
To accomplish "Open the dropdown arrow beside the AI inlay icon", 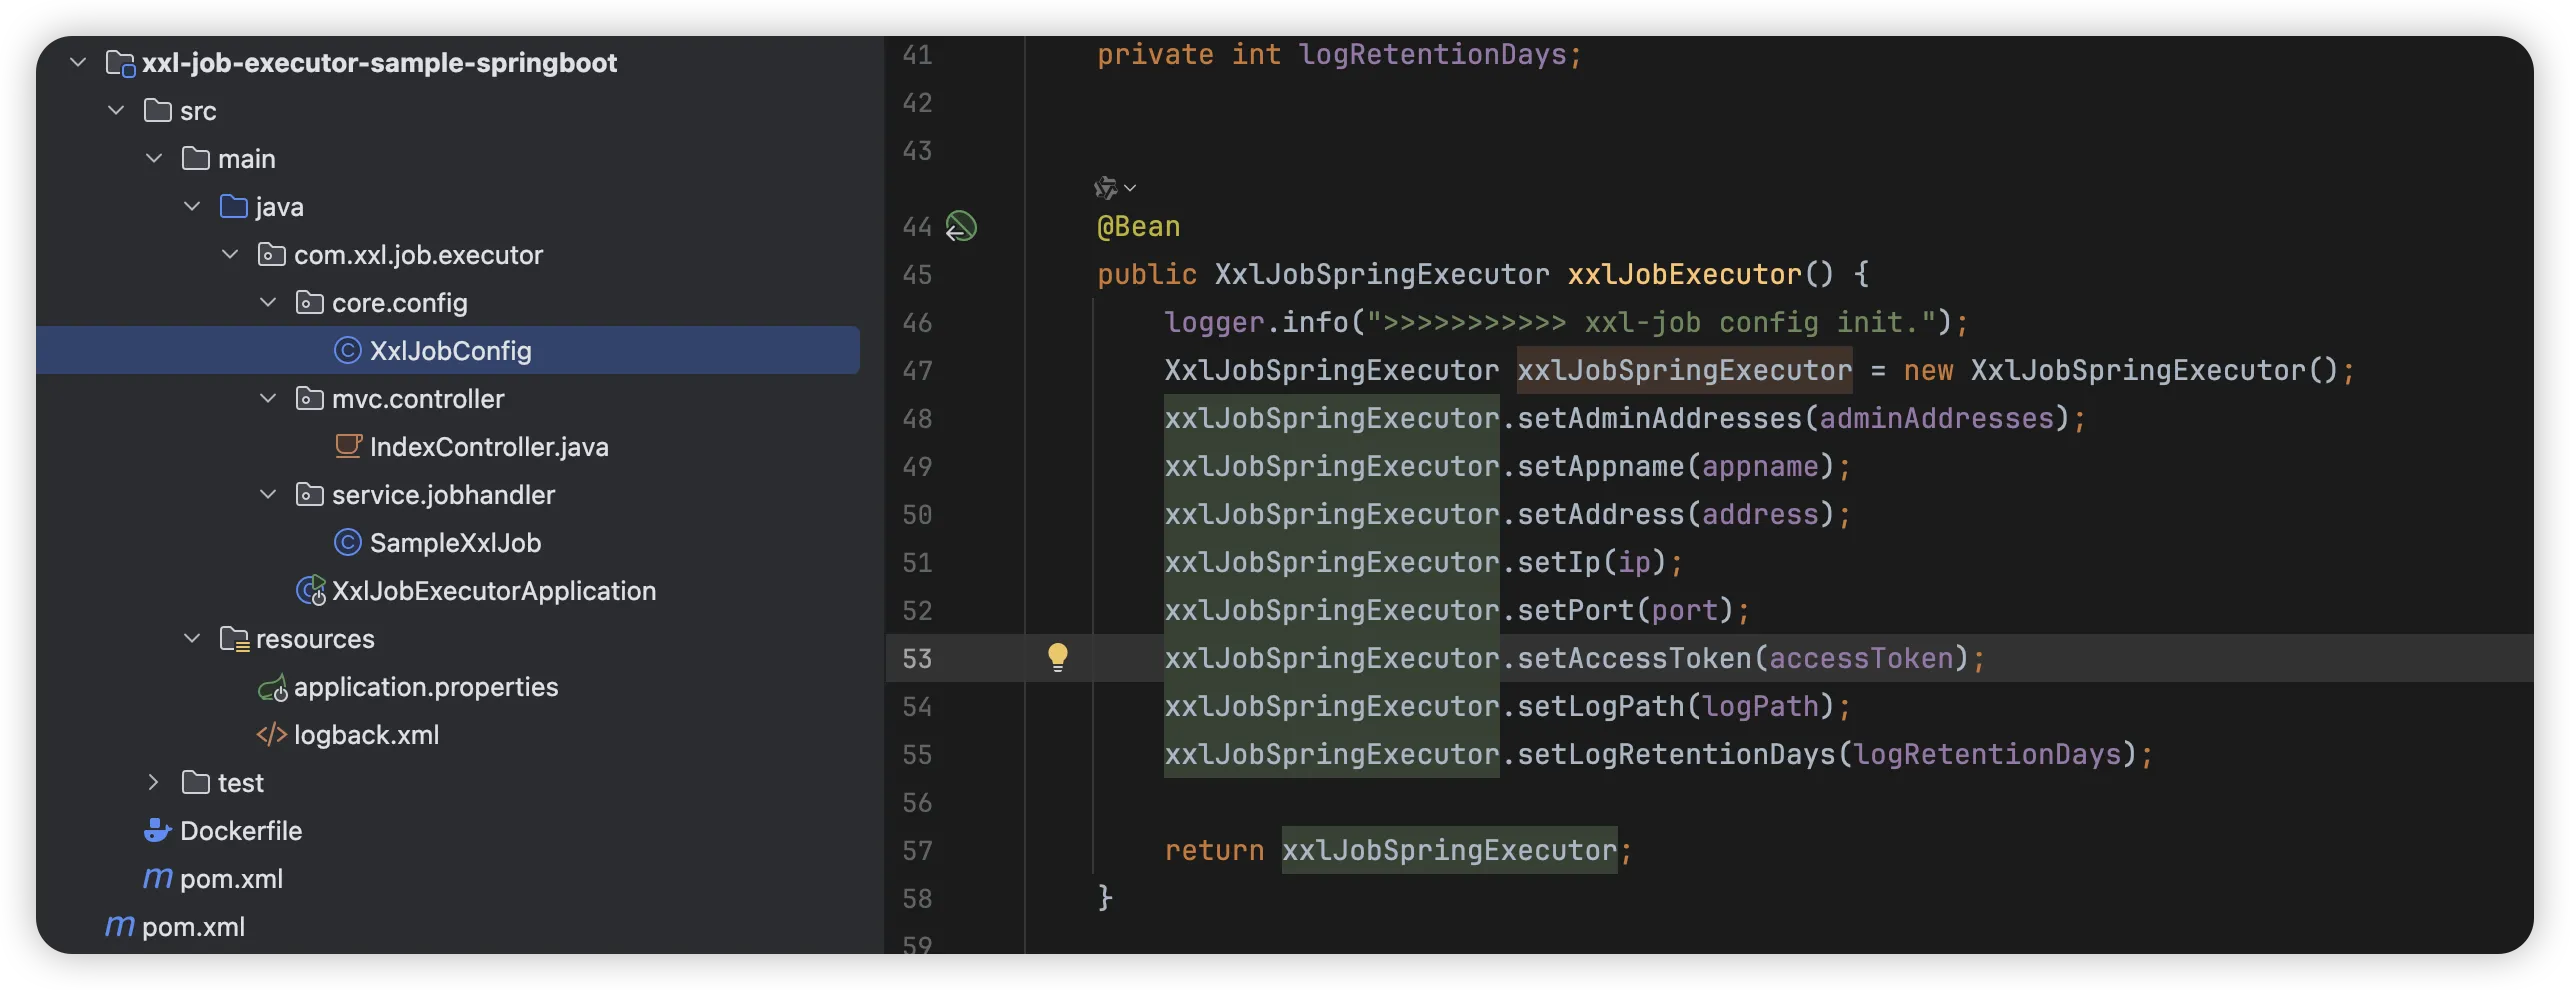I will coord(1130,188).
